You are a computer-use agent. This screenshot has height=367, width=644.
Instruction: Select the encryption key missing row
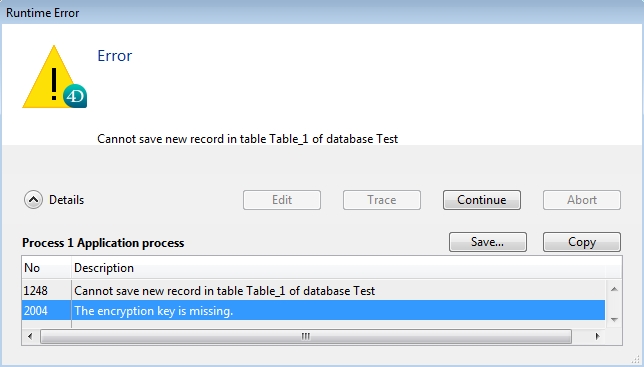[313, 310]
